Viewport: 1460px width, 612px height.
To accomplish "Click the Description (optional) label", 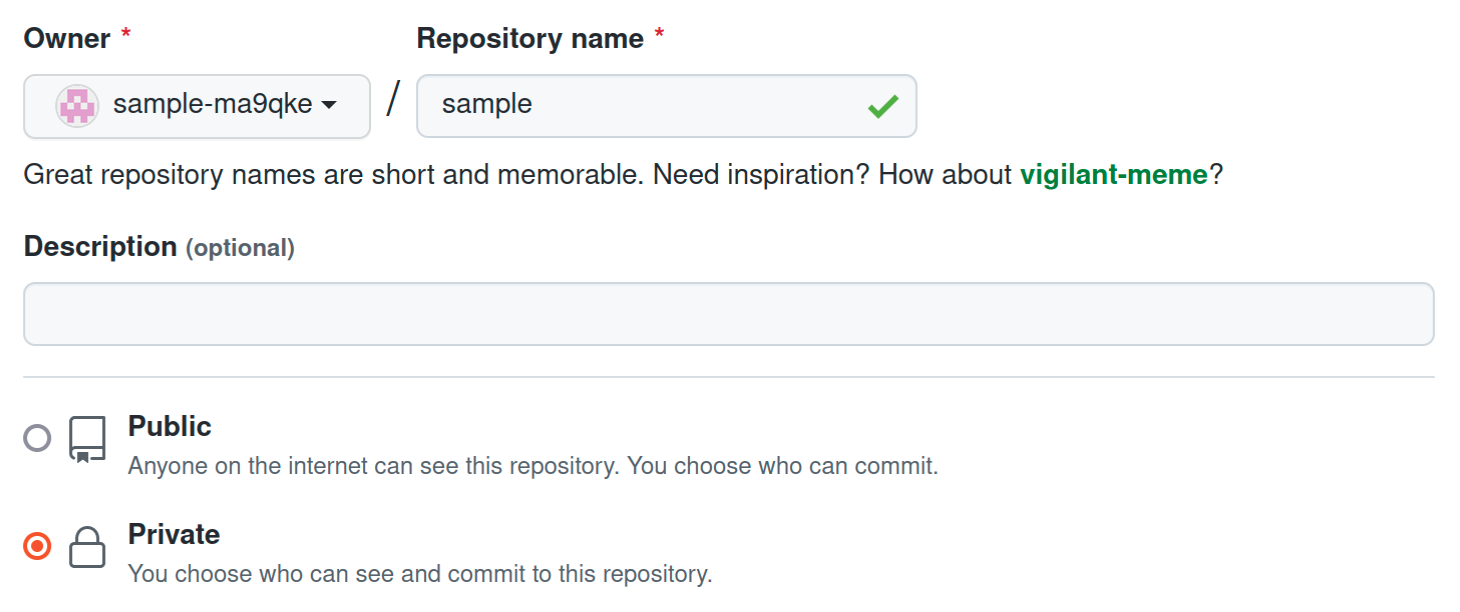I will (x=158, y=246).
